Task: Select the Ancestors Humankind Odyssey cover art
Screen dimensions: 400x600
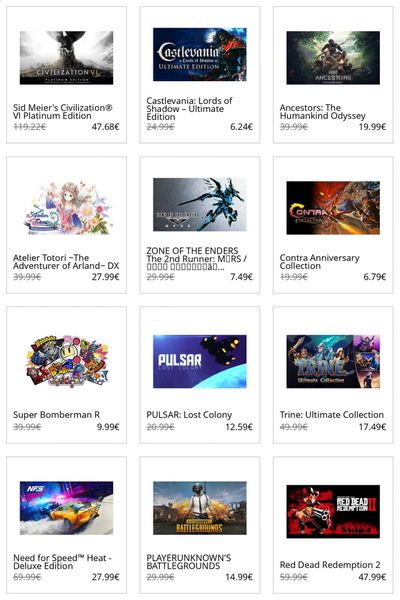Action: tap(333, 58)
